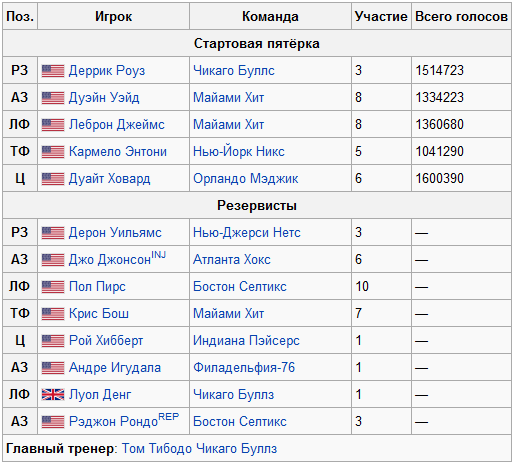Follow the Нью-Джерси Нетс team link
515x464 pixels.
click(247, 233)
